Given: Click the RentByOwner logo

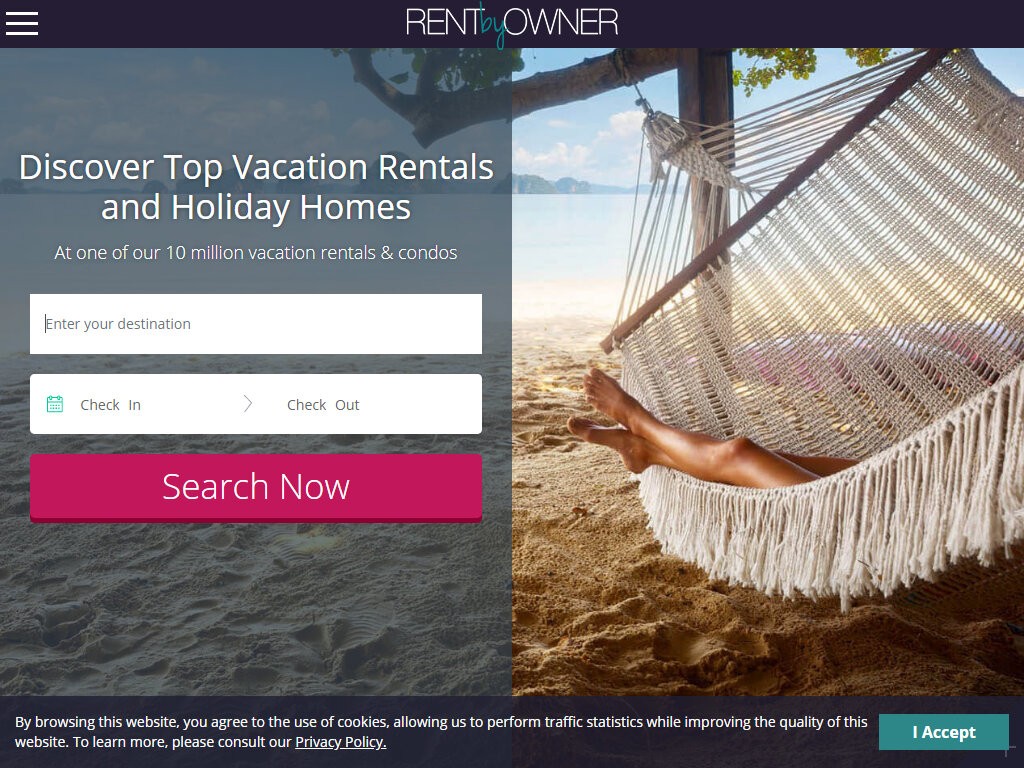Looking at the screenshot, I should 511,24.
